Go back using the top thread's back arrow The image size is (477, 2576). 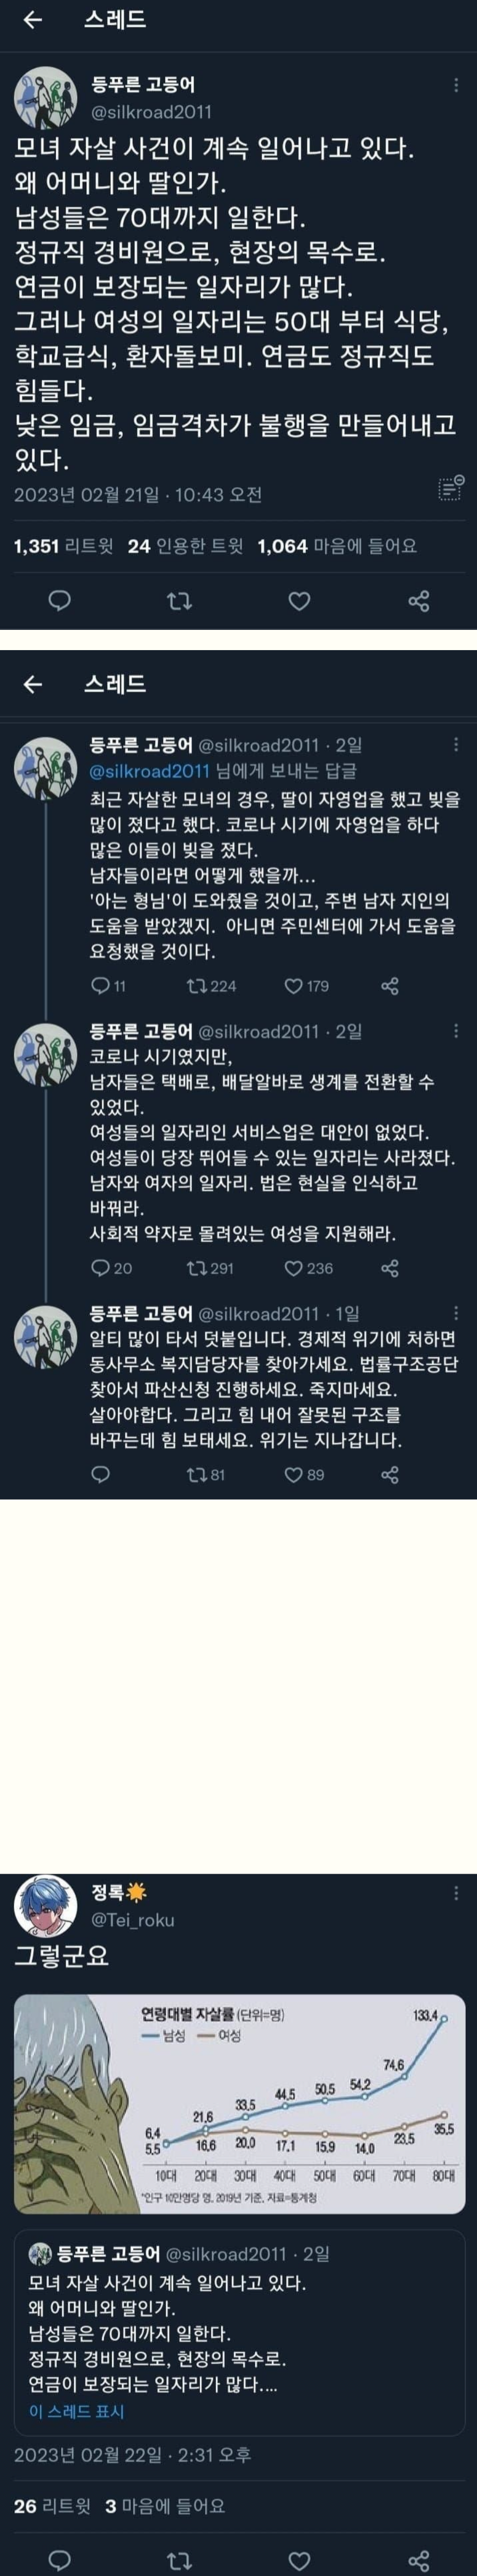click(32, 20)
